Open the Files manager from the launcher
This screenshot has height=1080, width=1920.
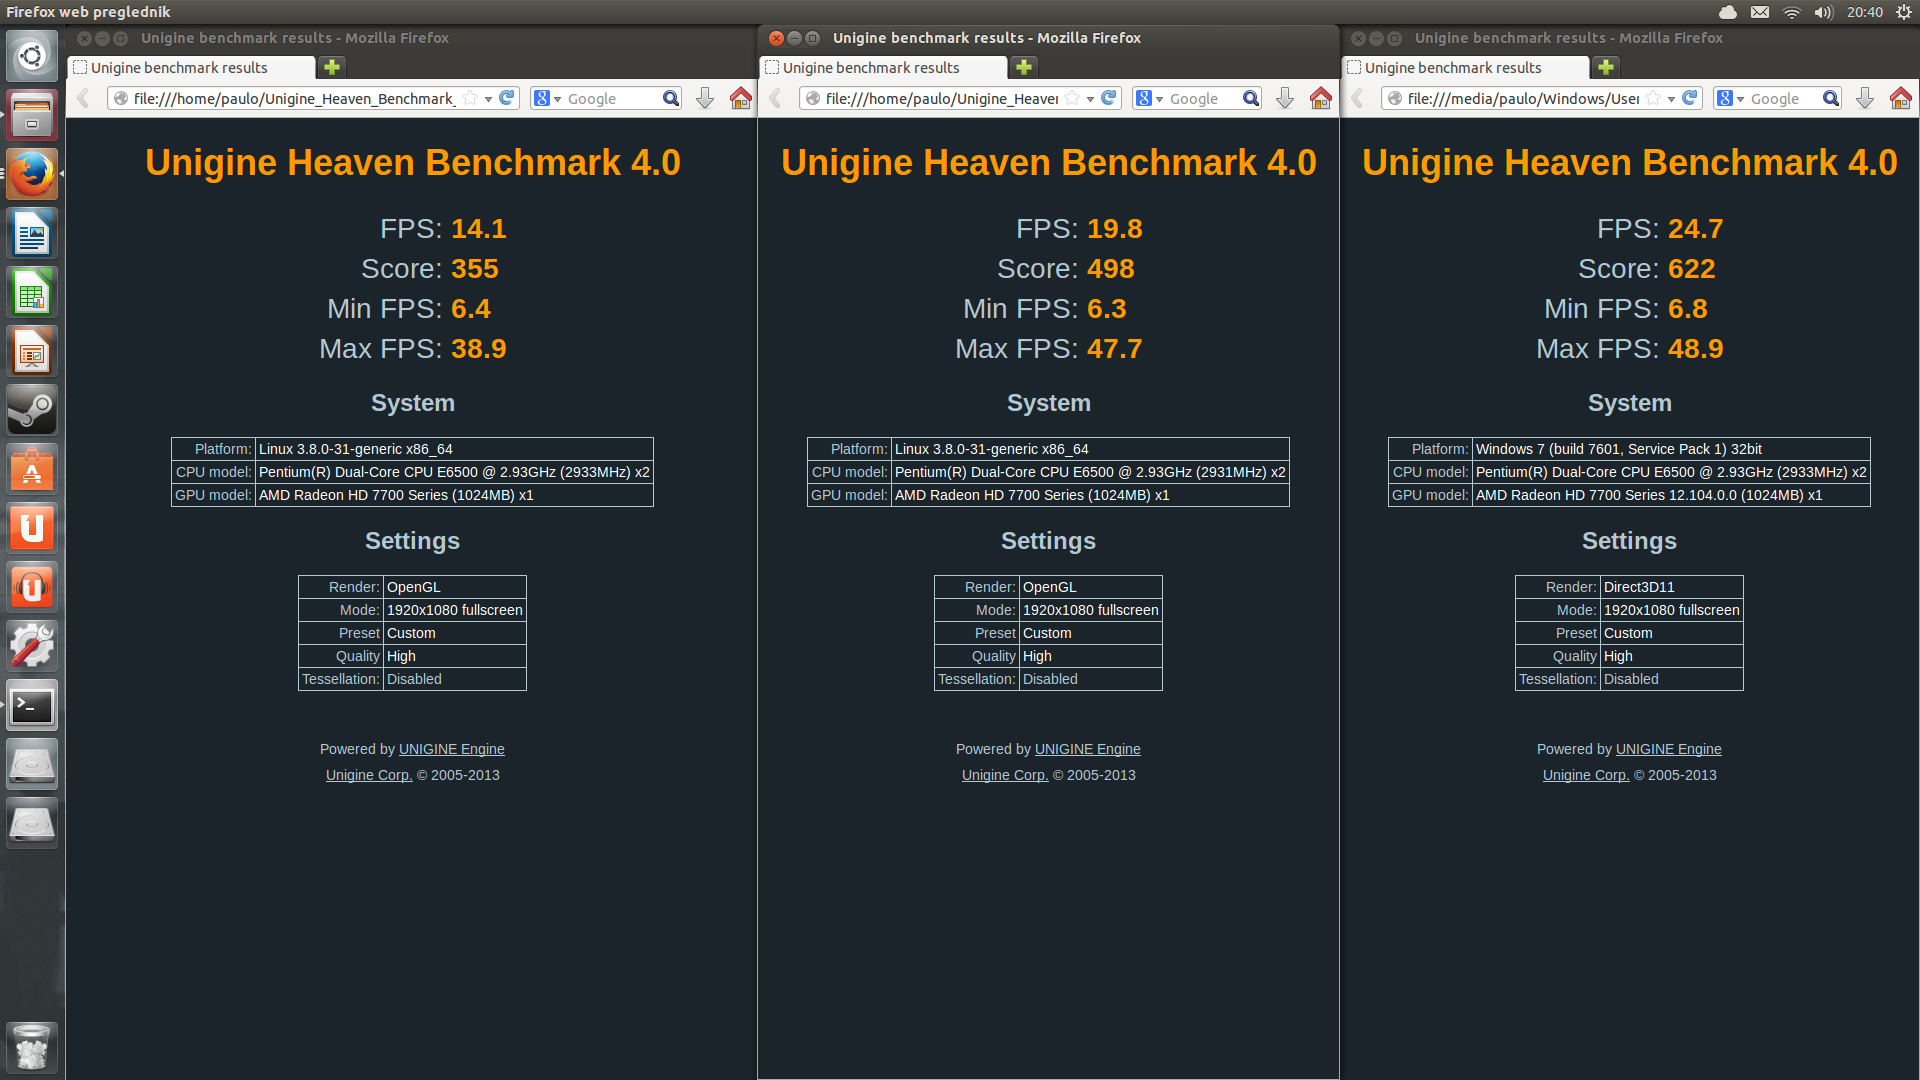(x=32, y=115)
